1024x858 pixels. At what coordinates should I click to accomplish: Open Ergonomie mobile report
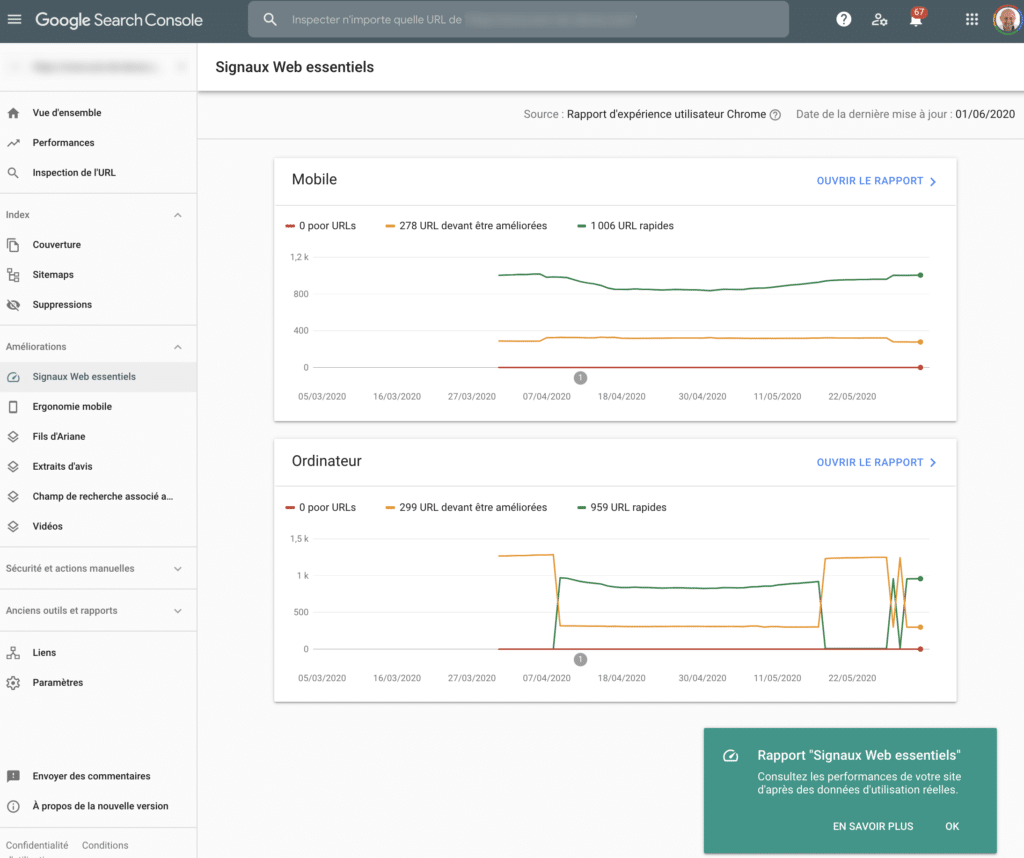click(x=72, y=407)
